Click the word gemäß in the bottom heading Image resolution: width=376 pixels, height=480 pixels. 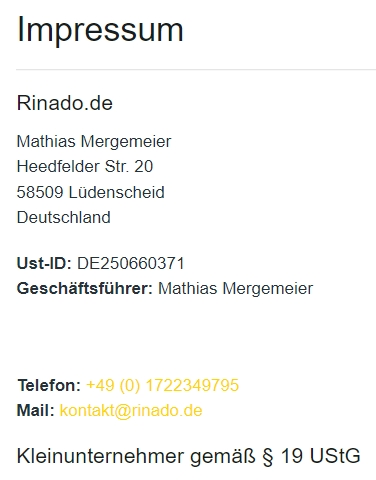pos(223,457)
